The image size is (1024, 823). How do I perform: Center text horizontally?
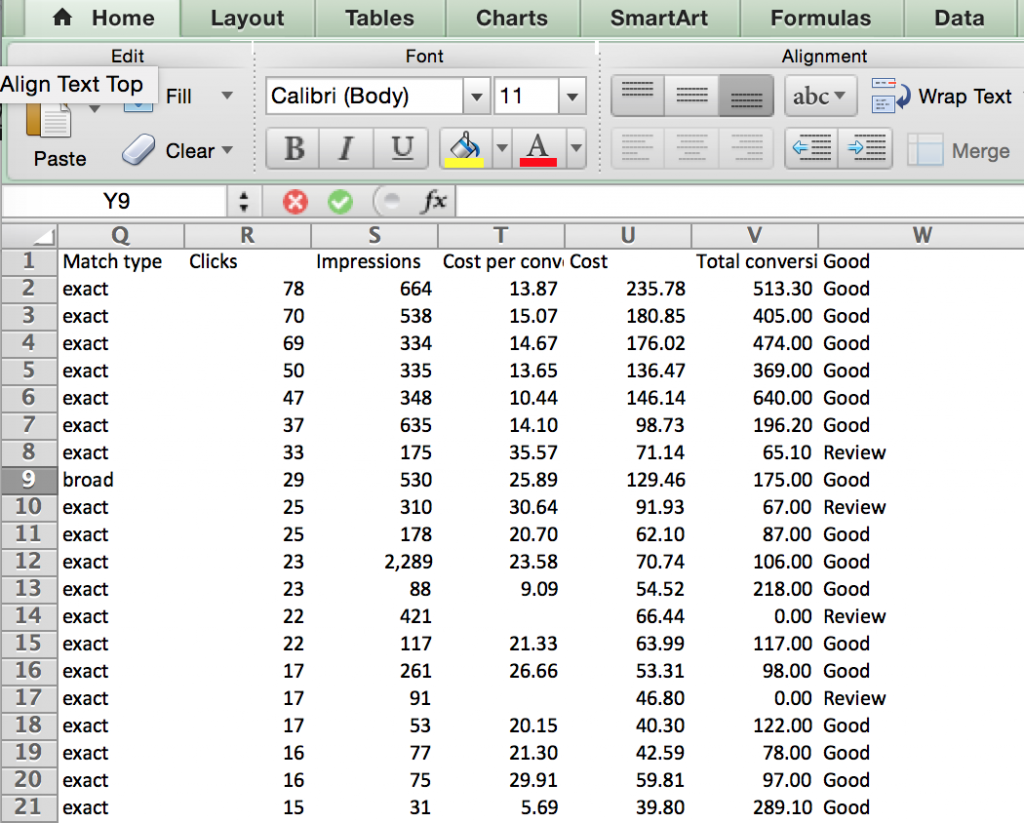[x=692, y=148]
